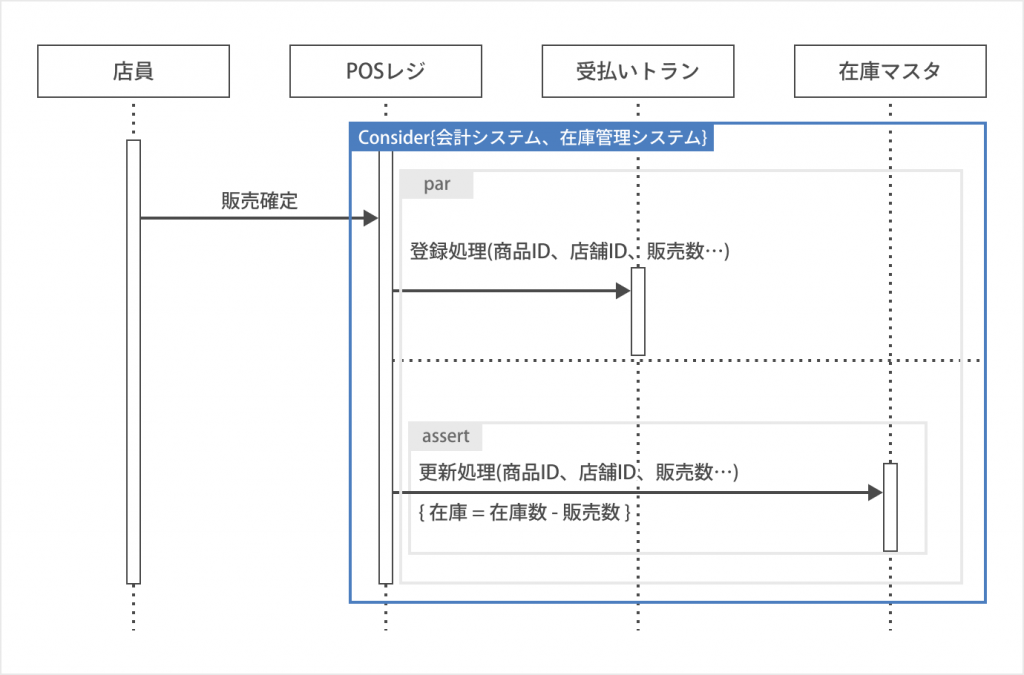Click the 登録処理 arrowhead at 受払いトラン
Screen dimensions: 1024x675
click(x=622, y=291)
